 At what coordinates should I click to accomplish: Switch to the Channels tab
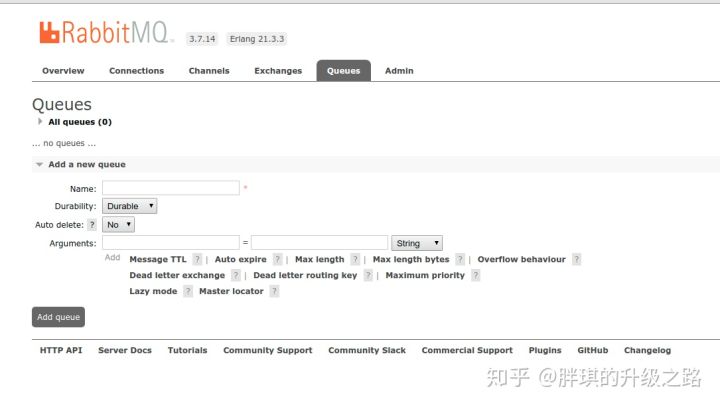[209, 71]
